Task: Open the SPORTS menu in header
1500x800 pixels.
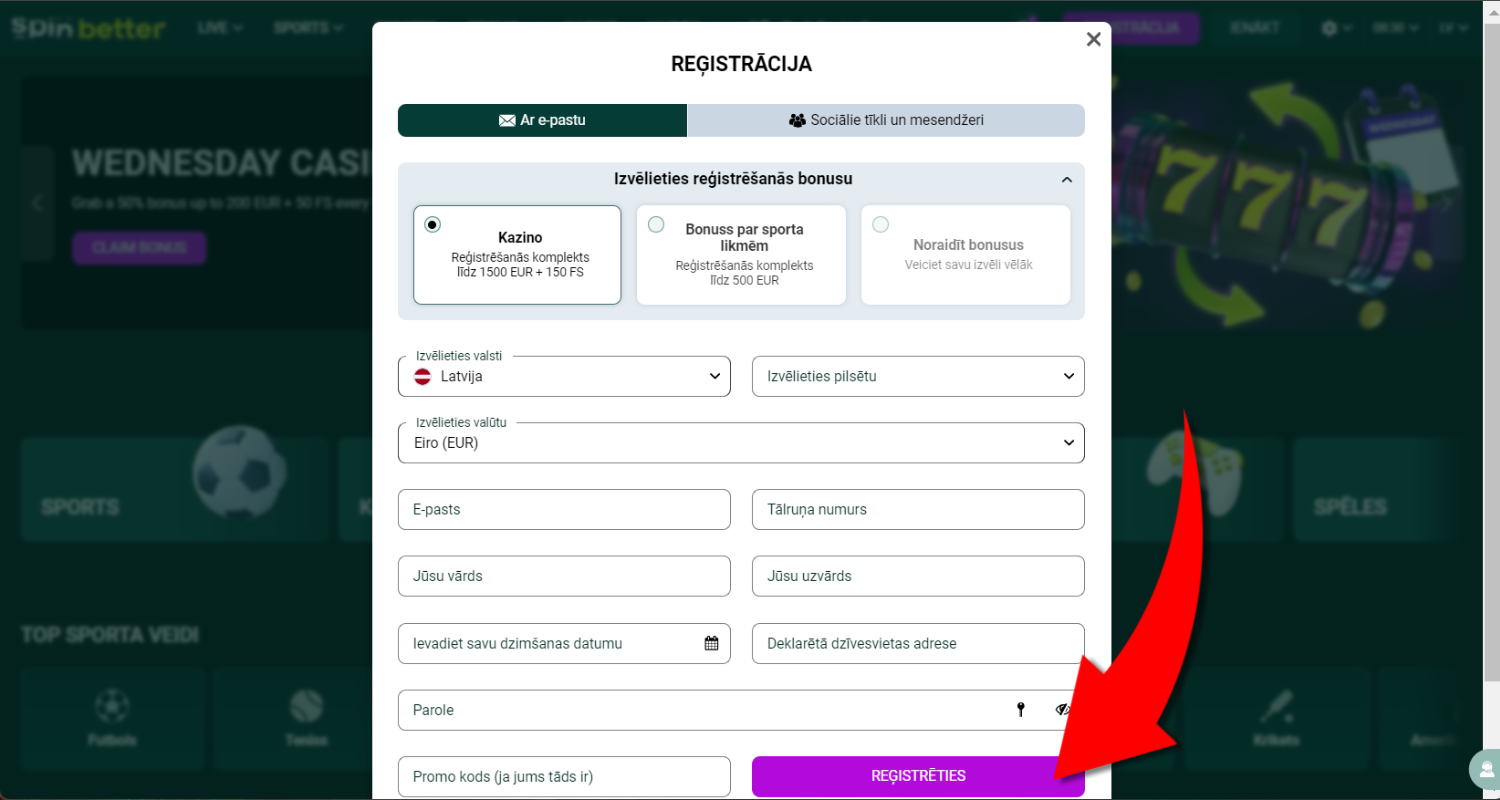Action: (x=309, y=28)
